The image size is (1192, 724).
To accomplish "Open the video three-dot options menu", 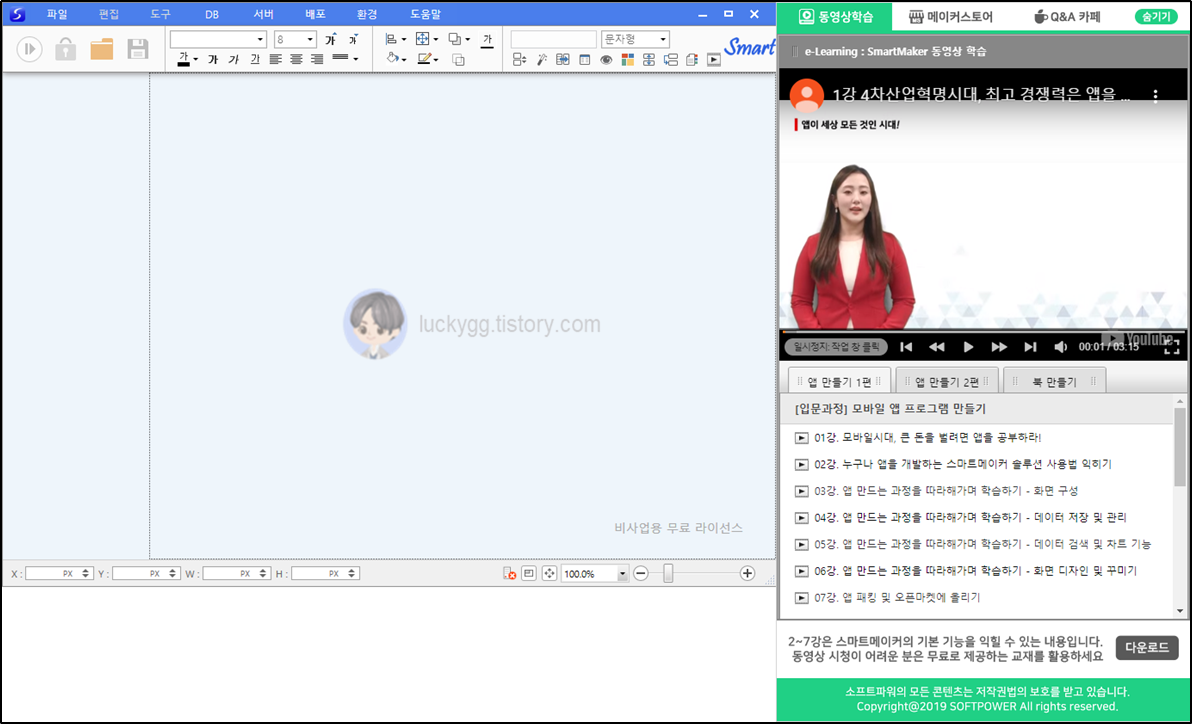I will (x=1155, y=96).
